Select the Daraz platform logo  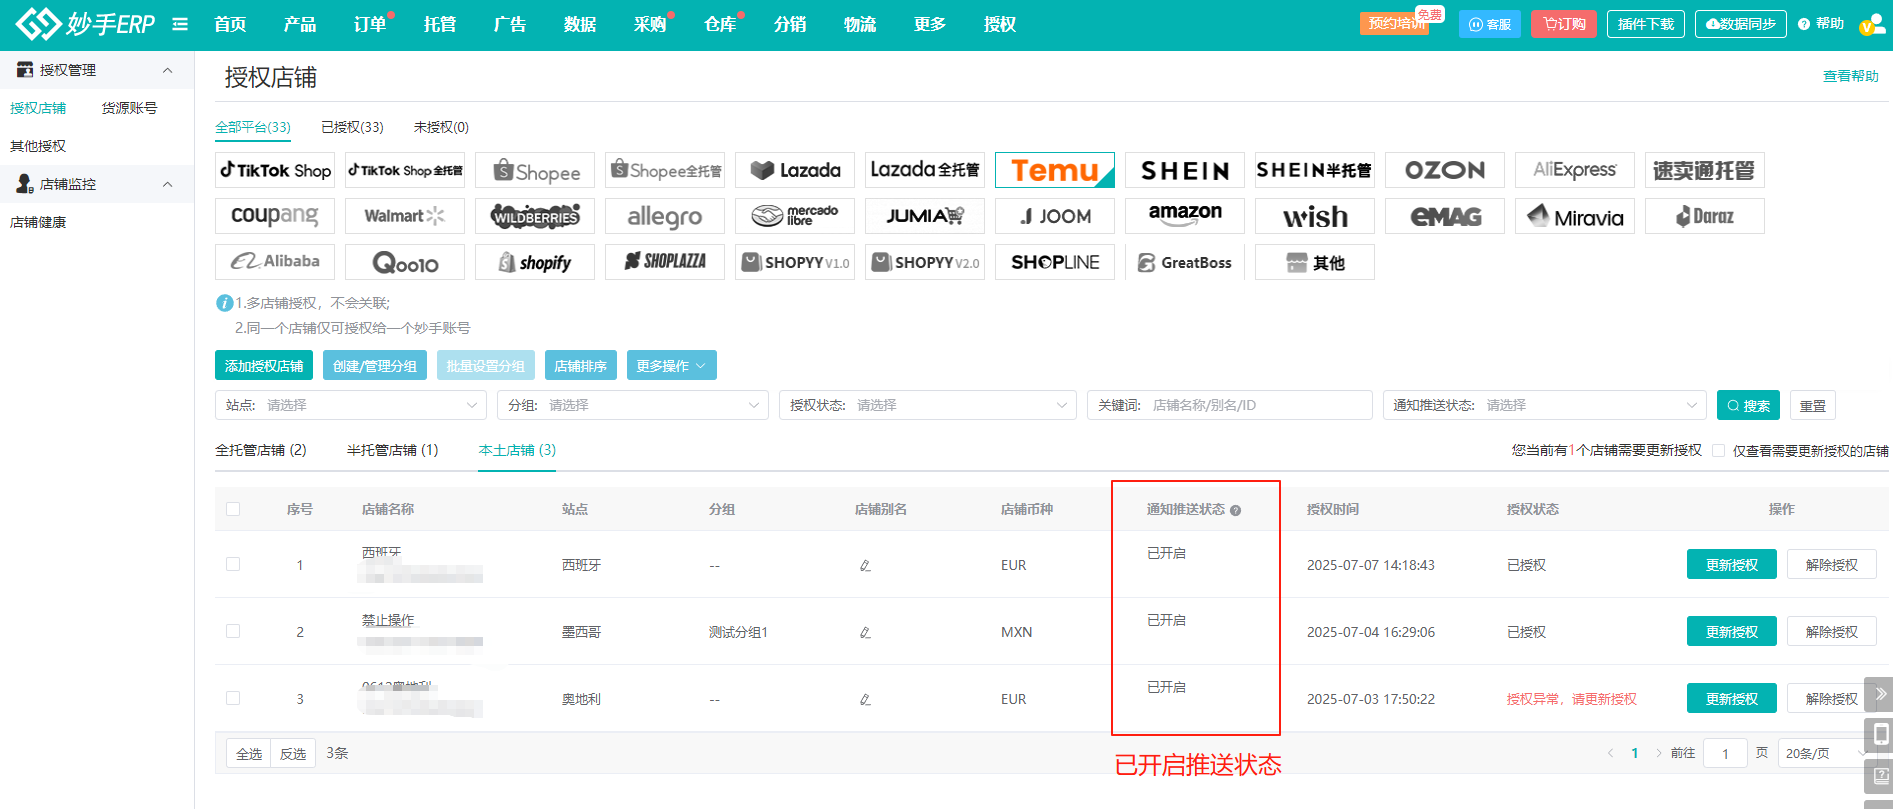pos(1705,216)
